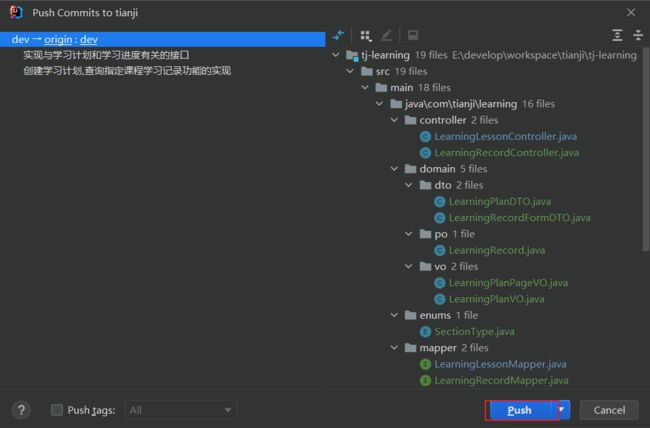Click the file tree vertical scrollbar
Screen dimensions: 650x428
645,149
